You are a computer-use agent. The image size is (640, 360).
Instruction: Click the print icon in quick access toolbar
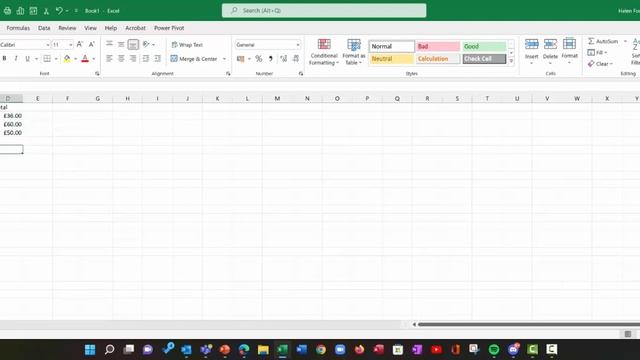pyautogui.click(x=7, y=11)
